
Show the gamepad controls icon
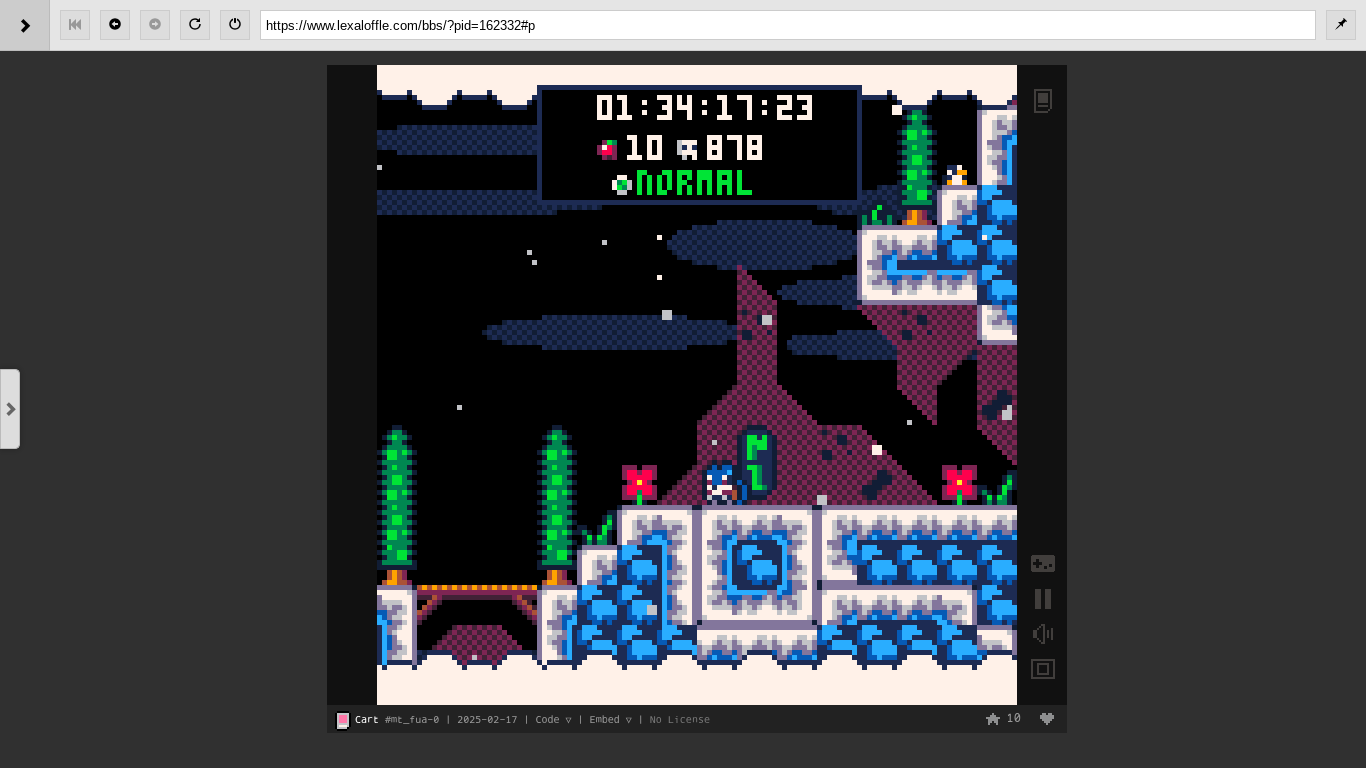click(1043, 564)
